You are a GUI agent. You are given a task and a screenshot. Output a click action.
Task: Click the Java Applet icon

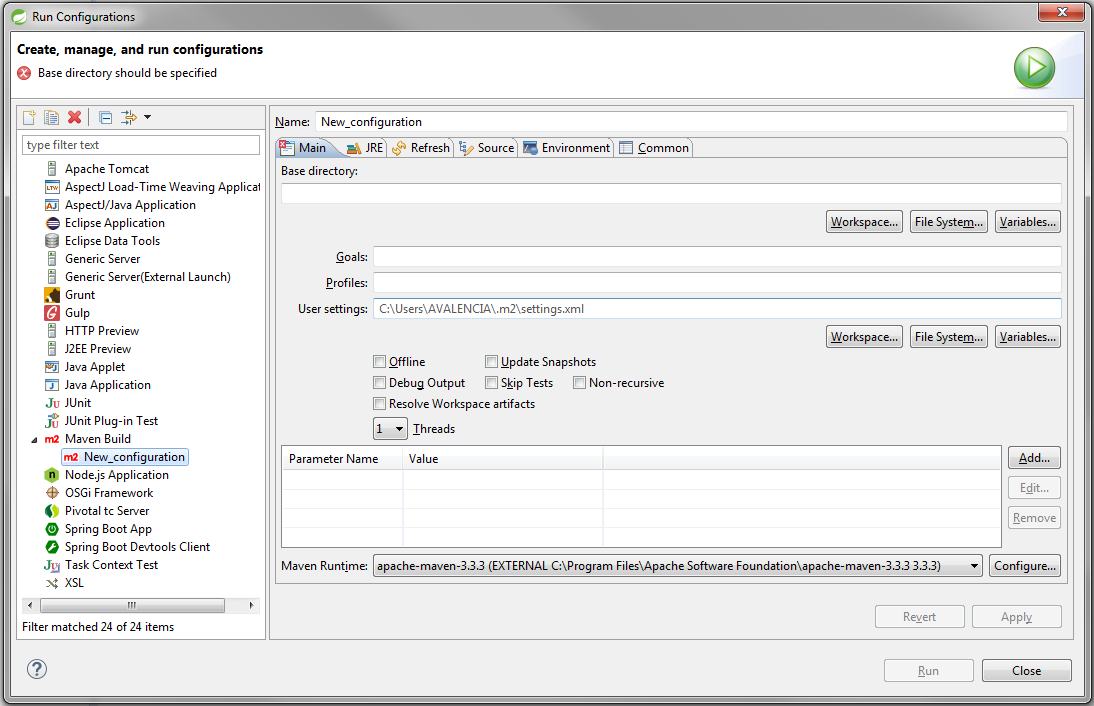pyautogui.click(x=52, y=367)
